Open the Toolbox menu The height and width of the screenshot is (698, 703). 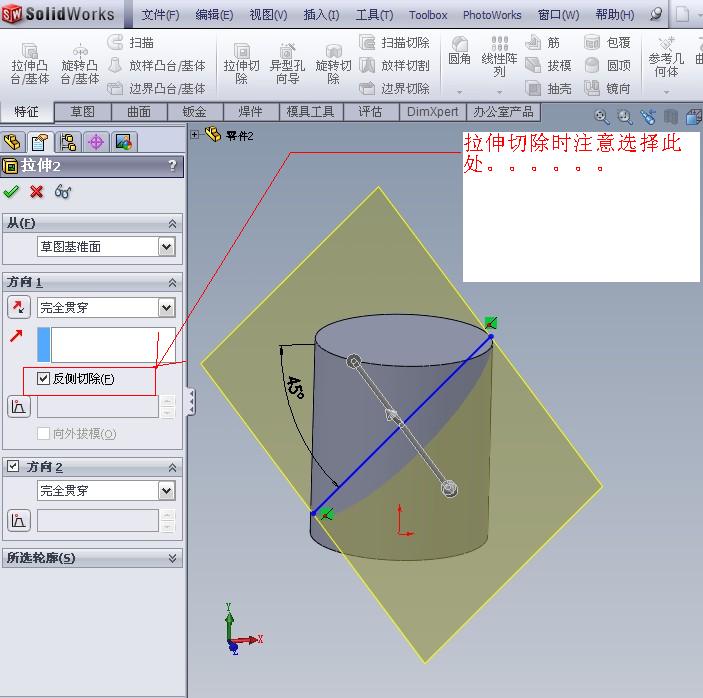tap(428, 15)
